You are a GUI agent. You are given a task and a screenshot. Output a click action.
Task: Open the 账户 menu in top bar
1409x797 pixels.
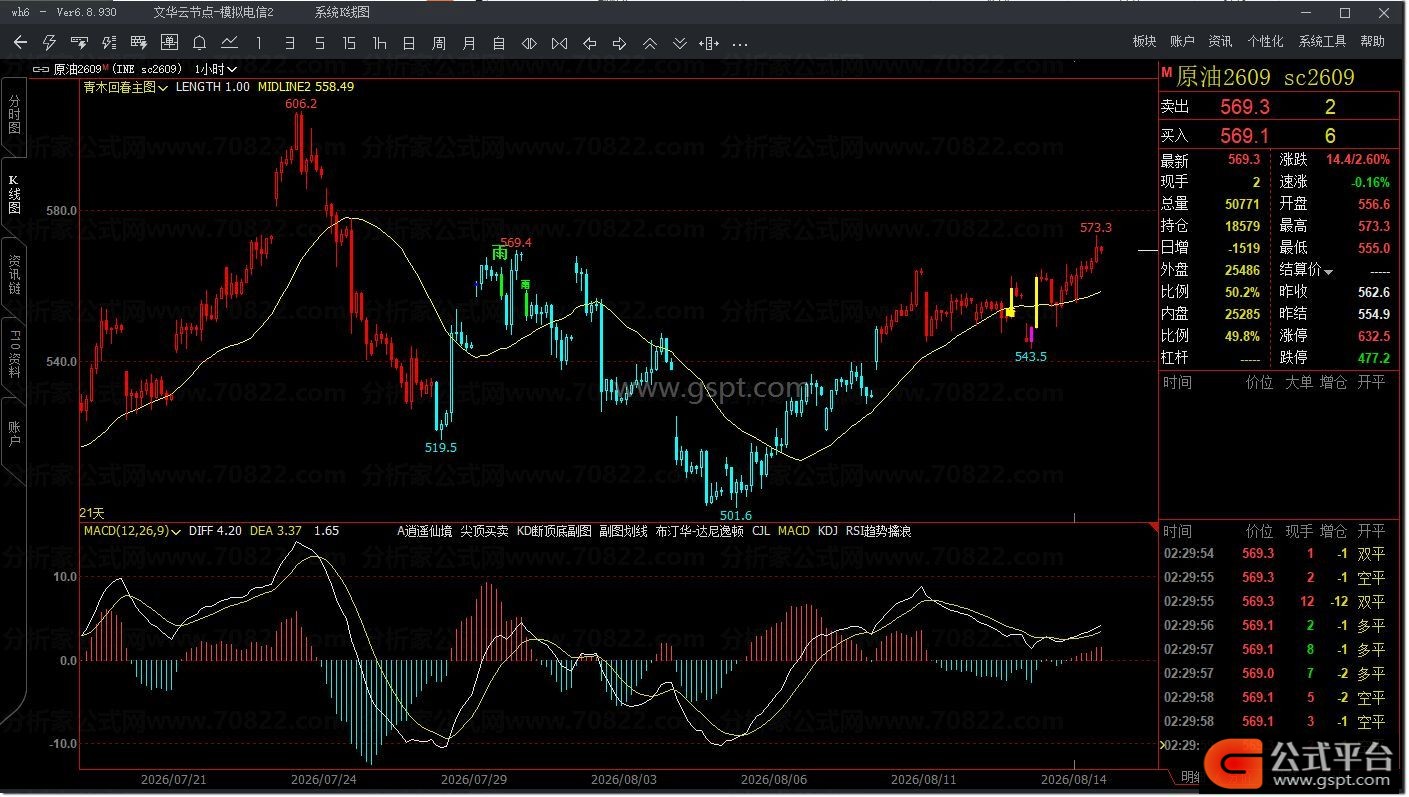click(1182, 41)
